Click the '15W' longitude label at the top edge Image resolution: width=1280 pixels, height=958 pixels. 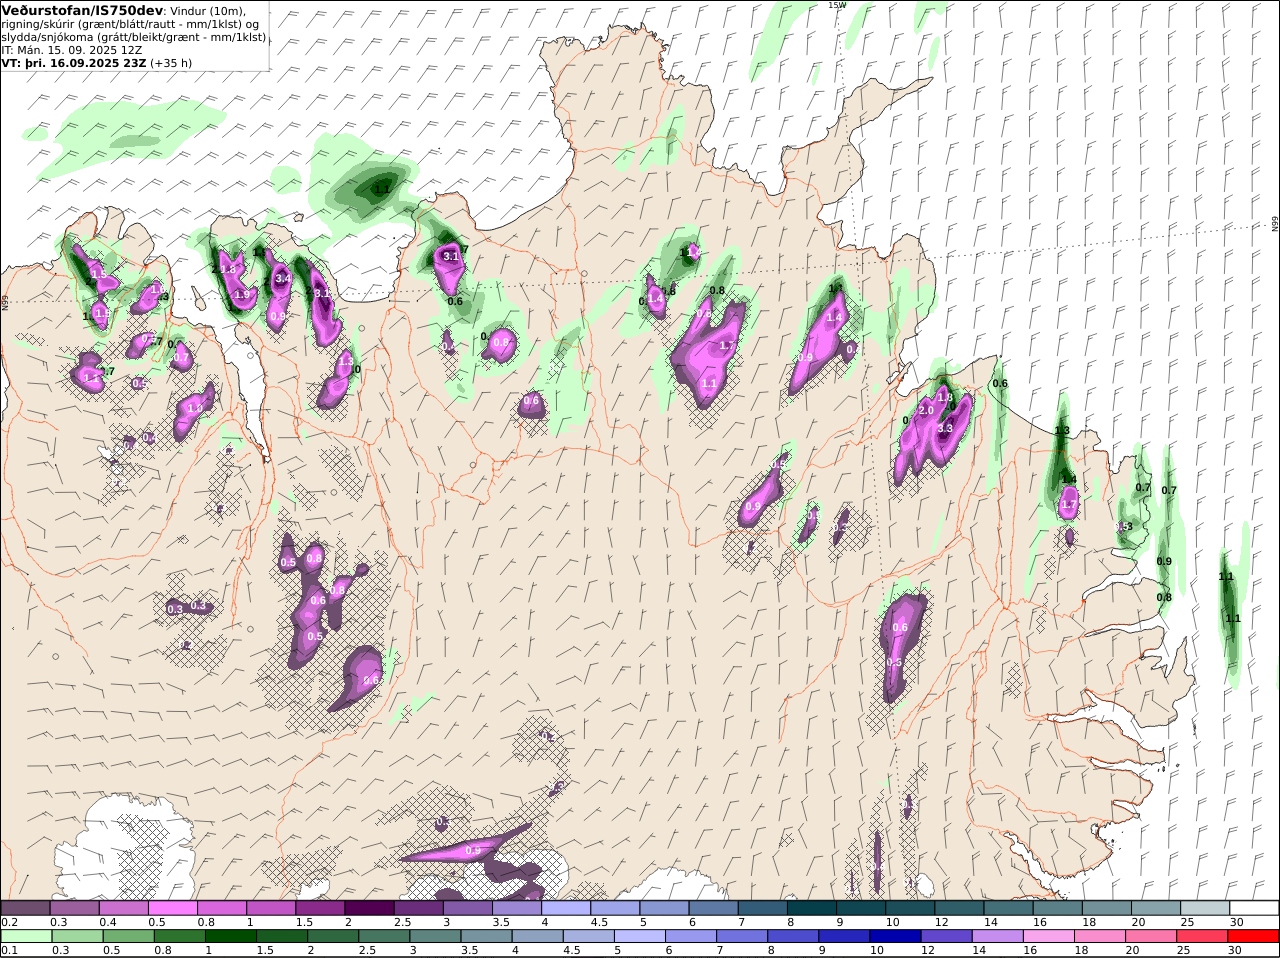[837, 5]
